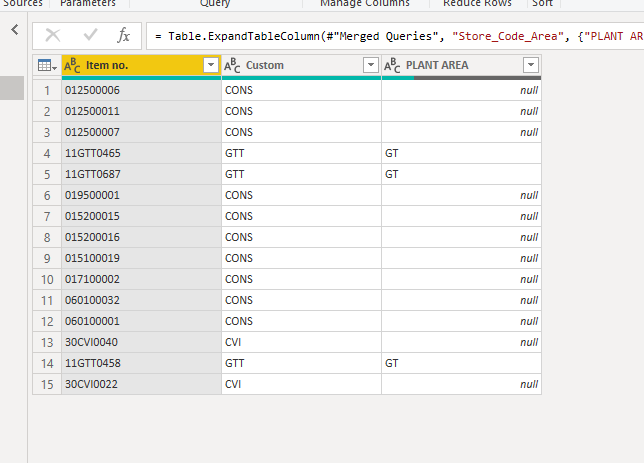Select cell 30CVI0040 in Item no.
The width and height of the screenshot is (644, 463).
point(141,342)
